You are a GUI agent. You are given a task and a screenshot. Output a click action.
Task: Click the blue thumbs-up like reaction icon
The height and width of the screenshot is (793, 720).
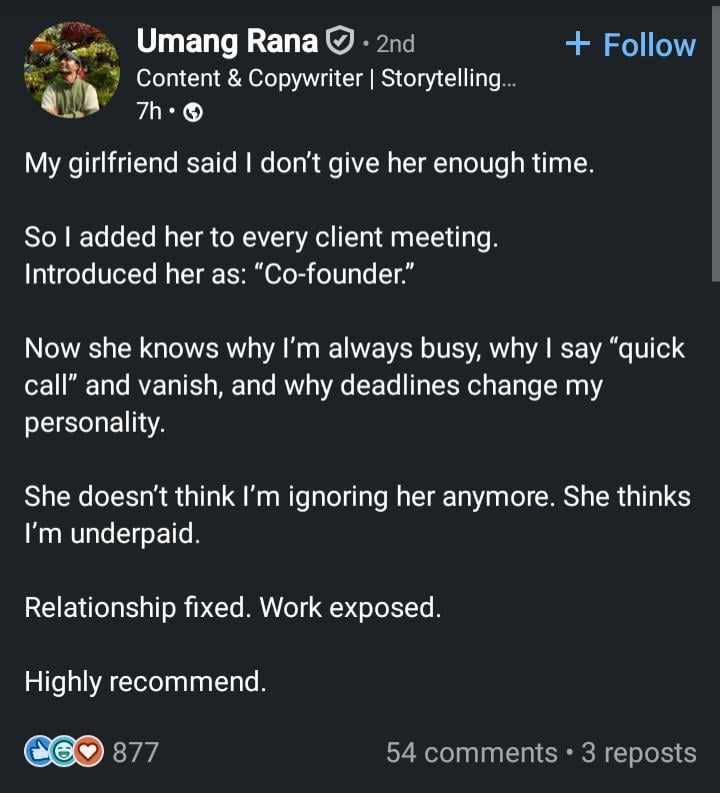(x=39, y=751)
